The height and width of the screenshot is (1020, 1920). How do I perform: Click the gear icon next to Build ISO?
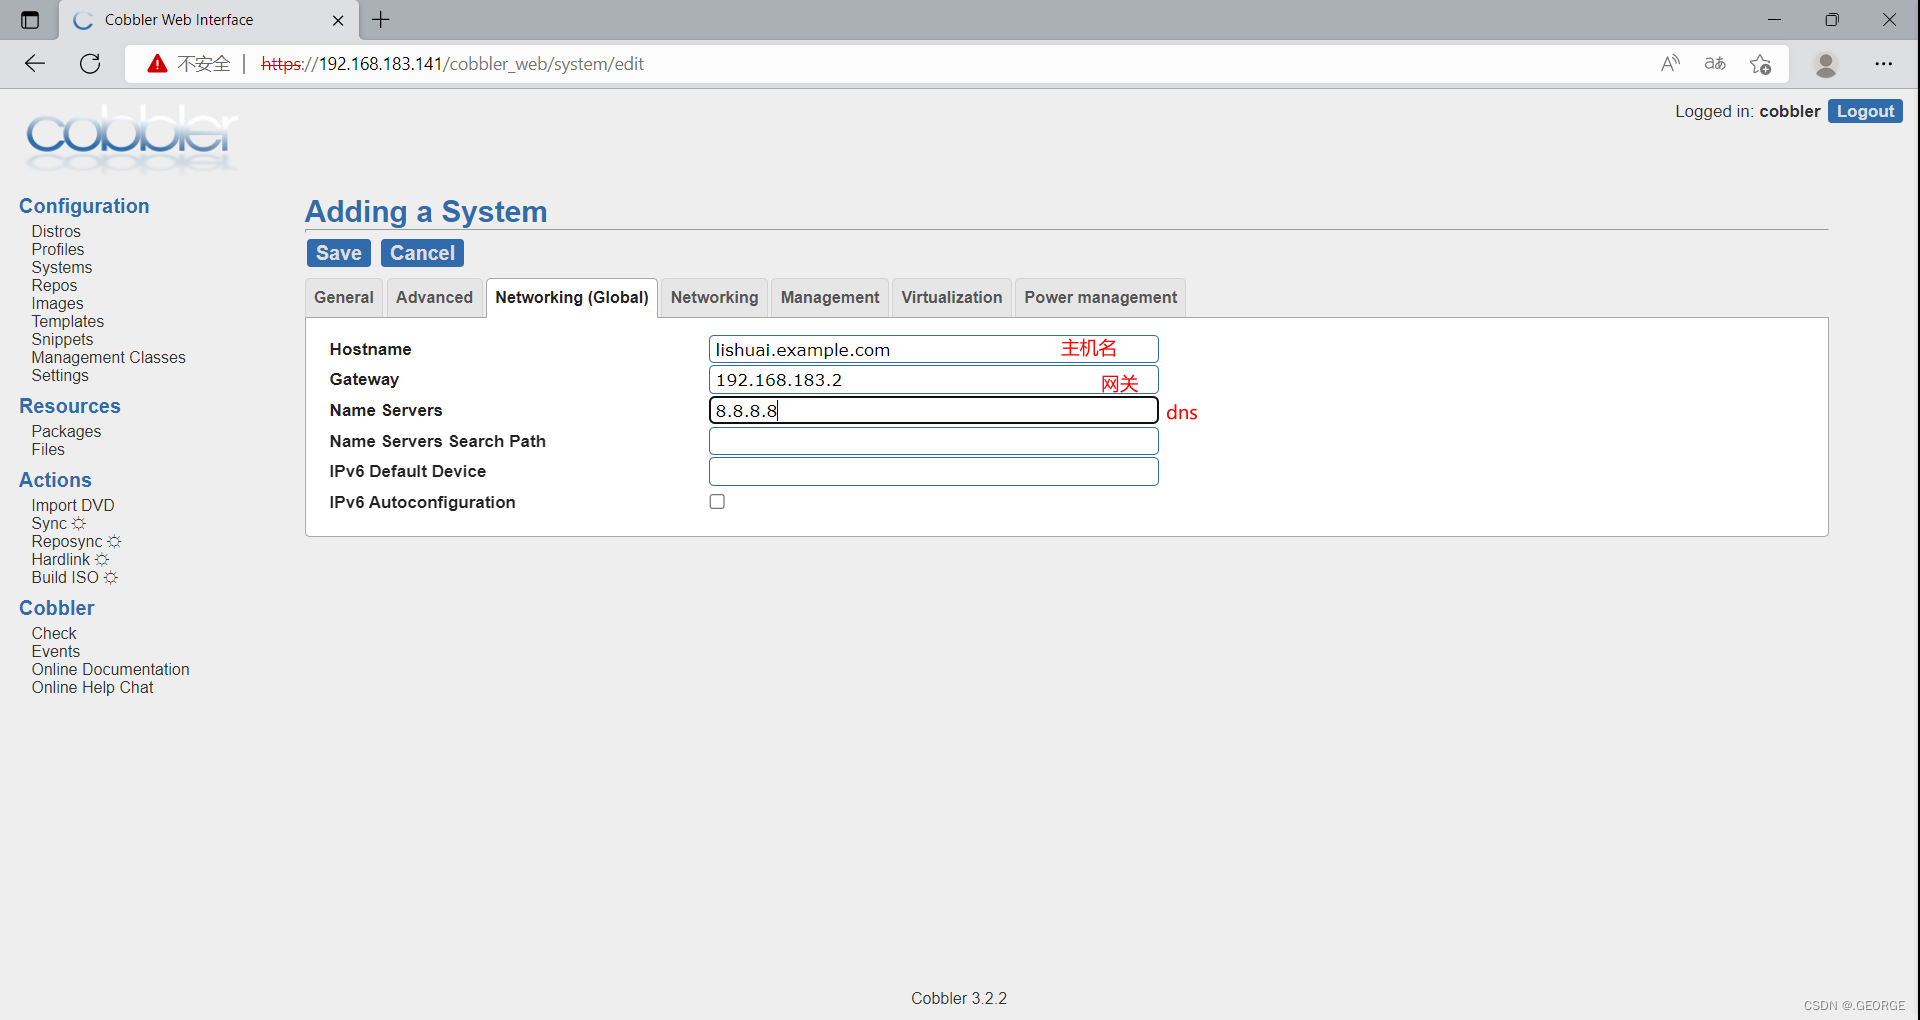111,578
